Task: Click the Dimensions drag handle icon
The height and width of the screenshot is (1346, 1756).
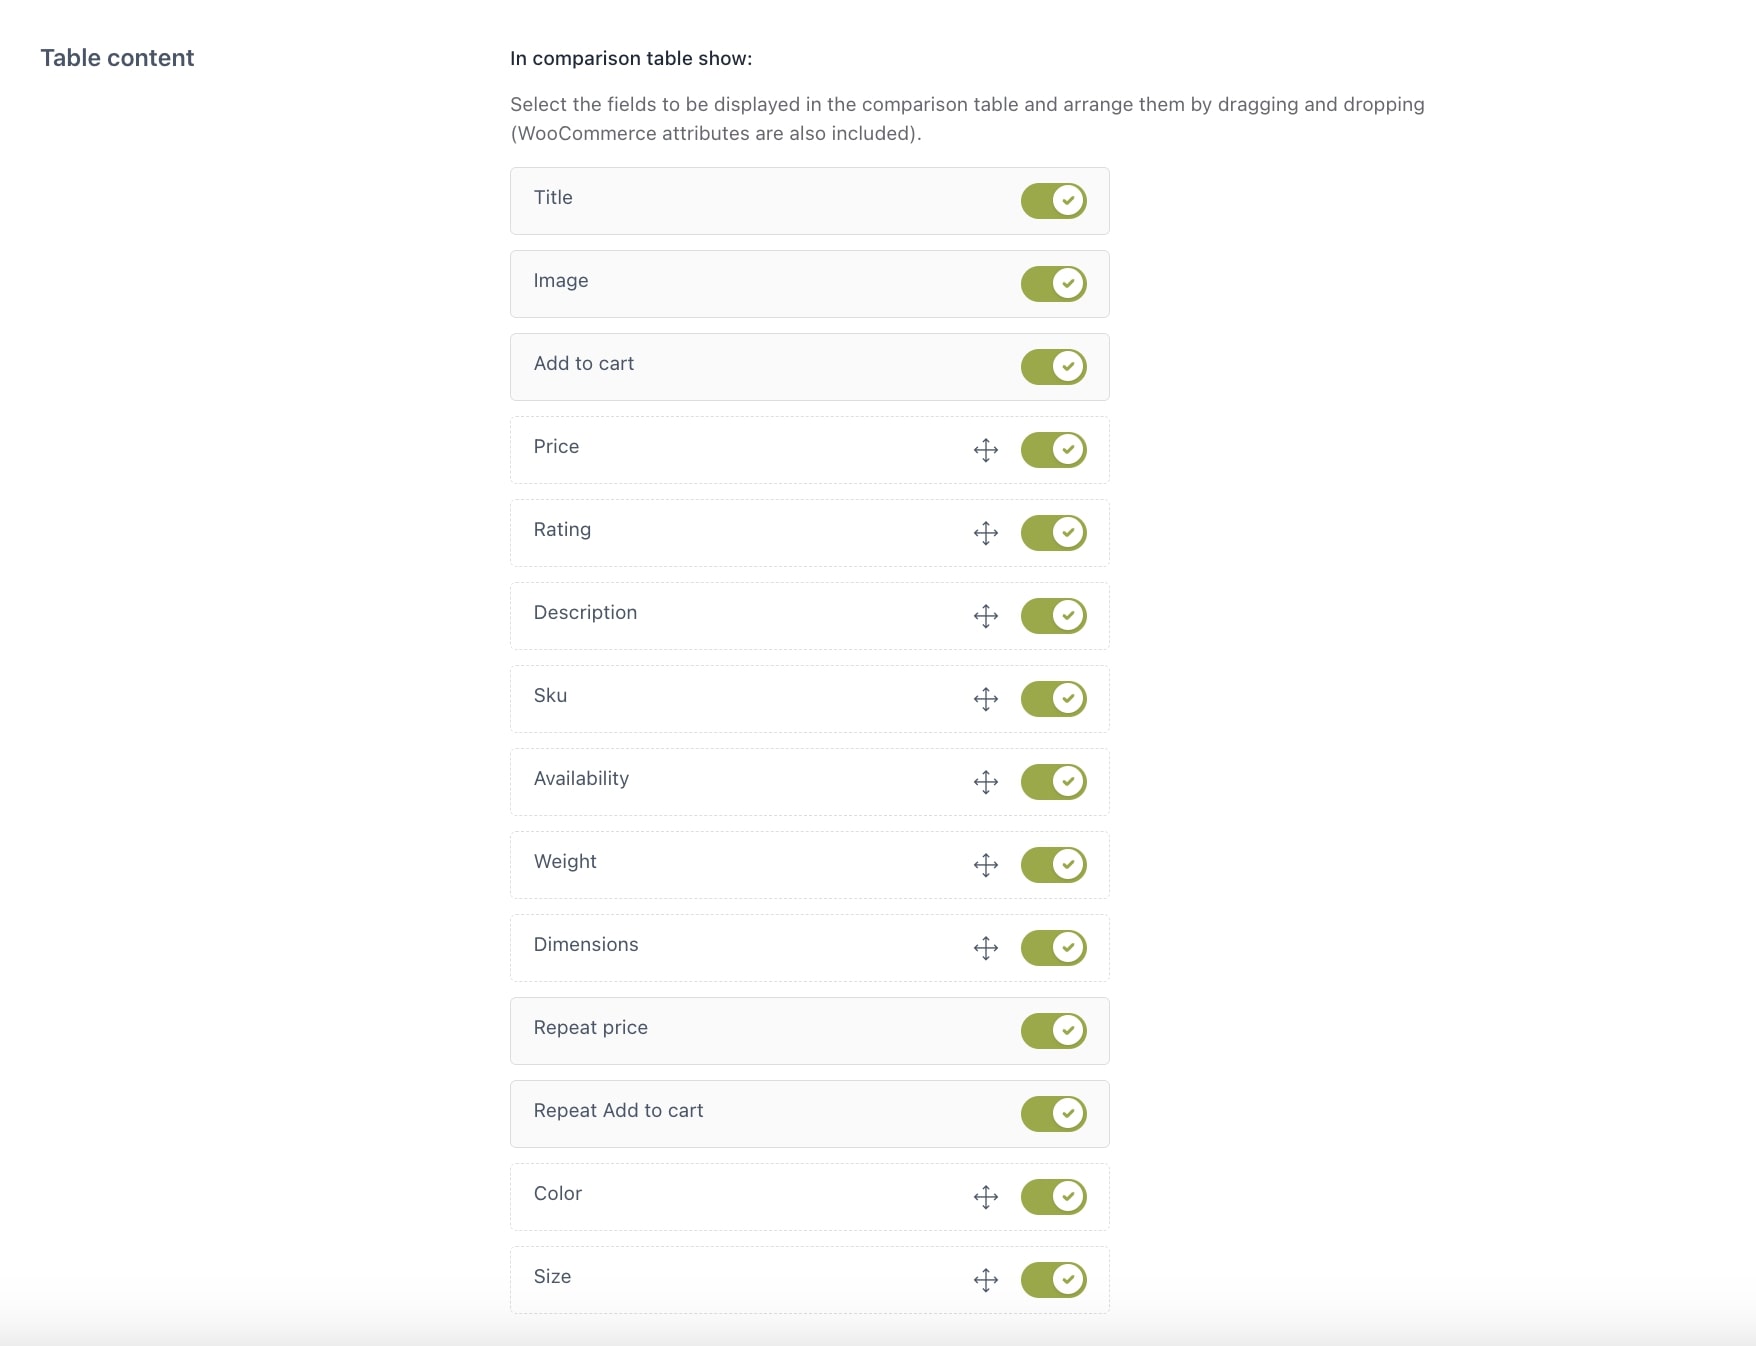Action: (985, 948)
